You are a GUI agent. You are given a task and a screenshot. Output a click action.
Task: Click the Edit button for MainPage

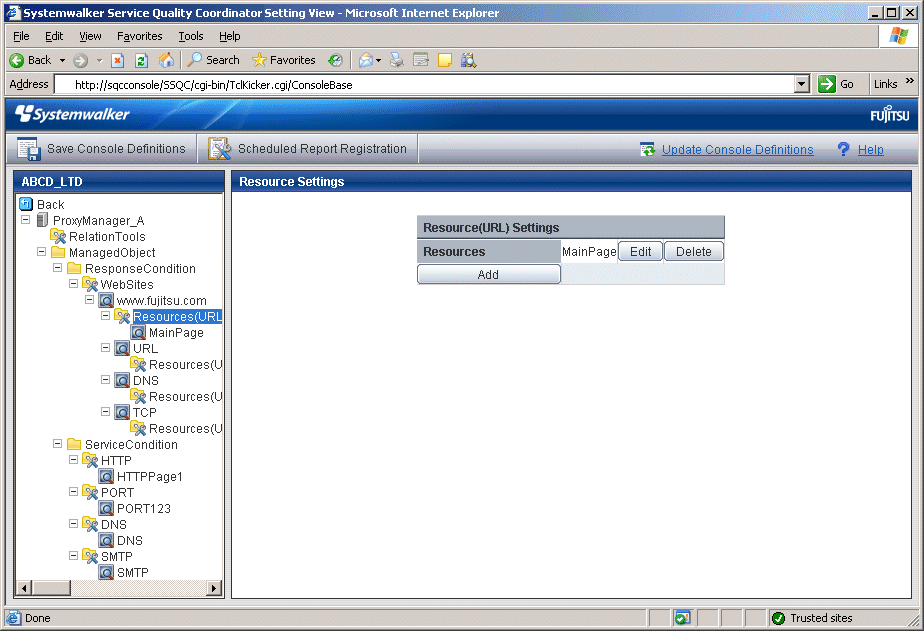coord(641,252)
